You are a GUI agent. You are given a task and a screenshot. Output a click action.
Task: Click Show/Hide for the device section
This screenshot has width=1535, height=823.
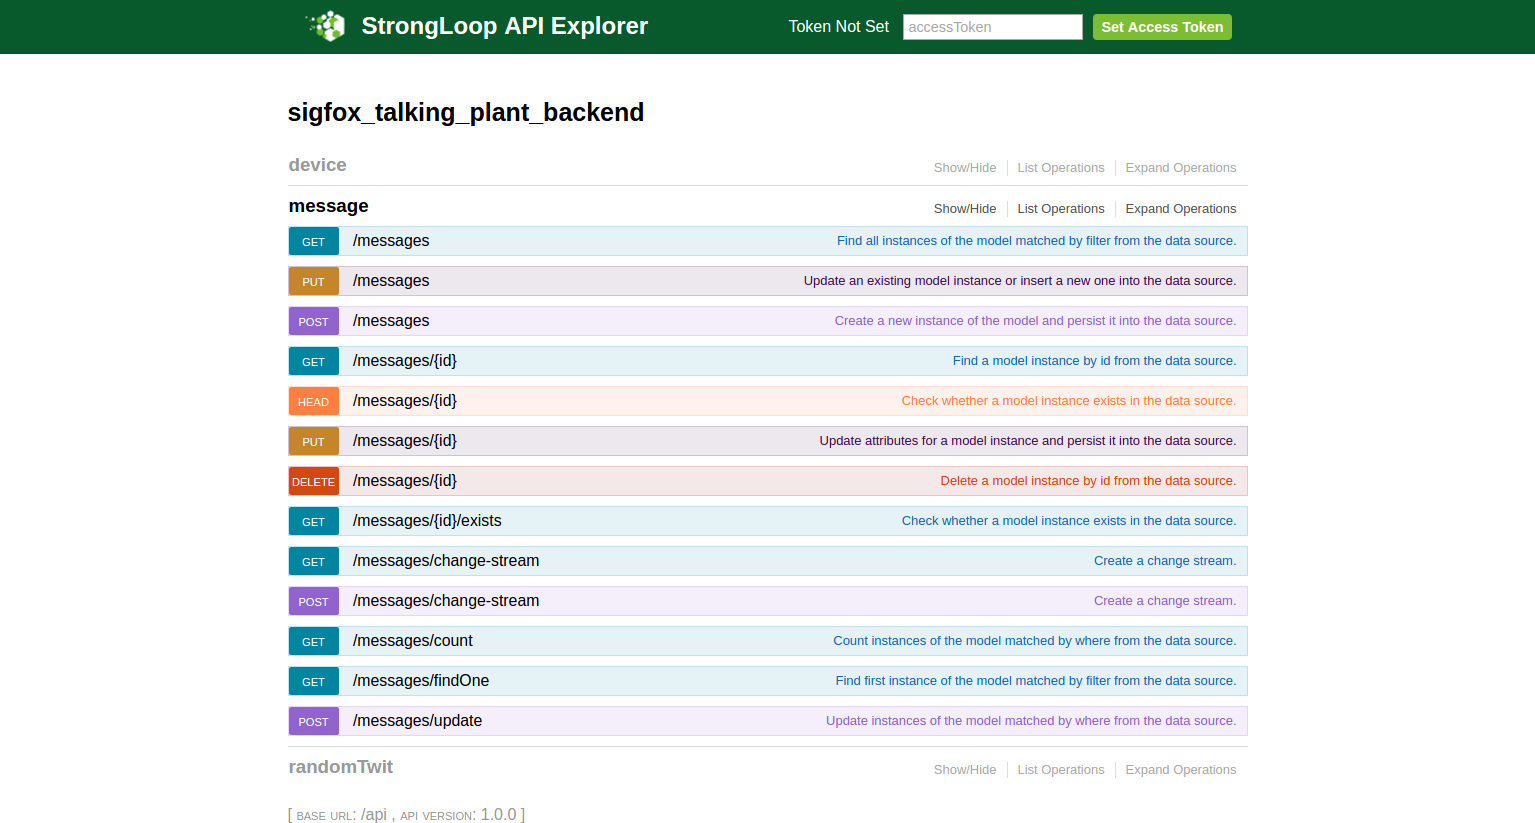coord(964,168)
